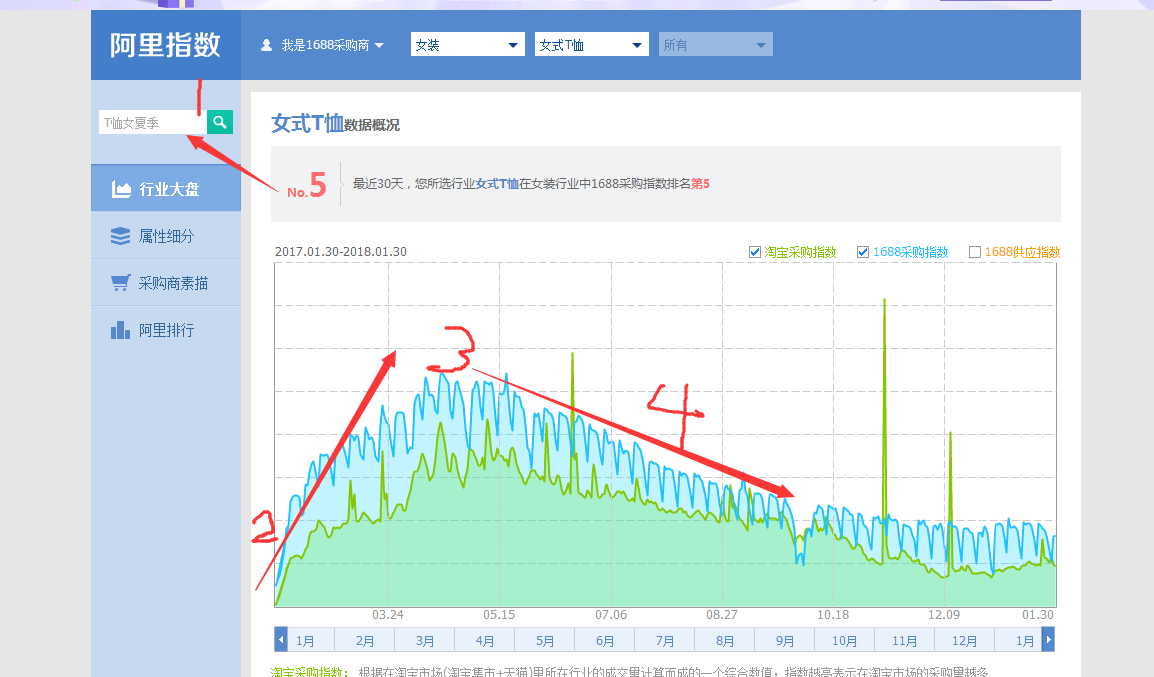Screen dimensions: 1154x677
Task: Click the No.5 ranking badge
Action: [306, 185]
